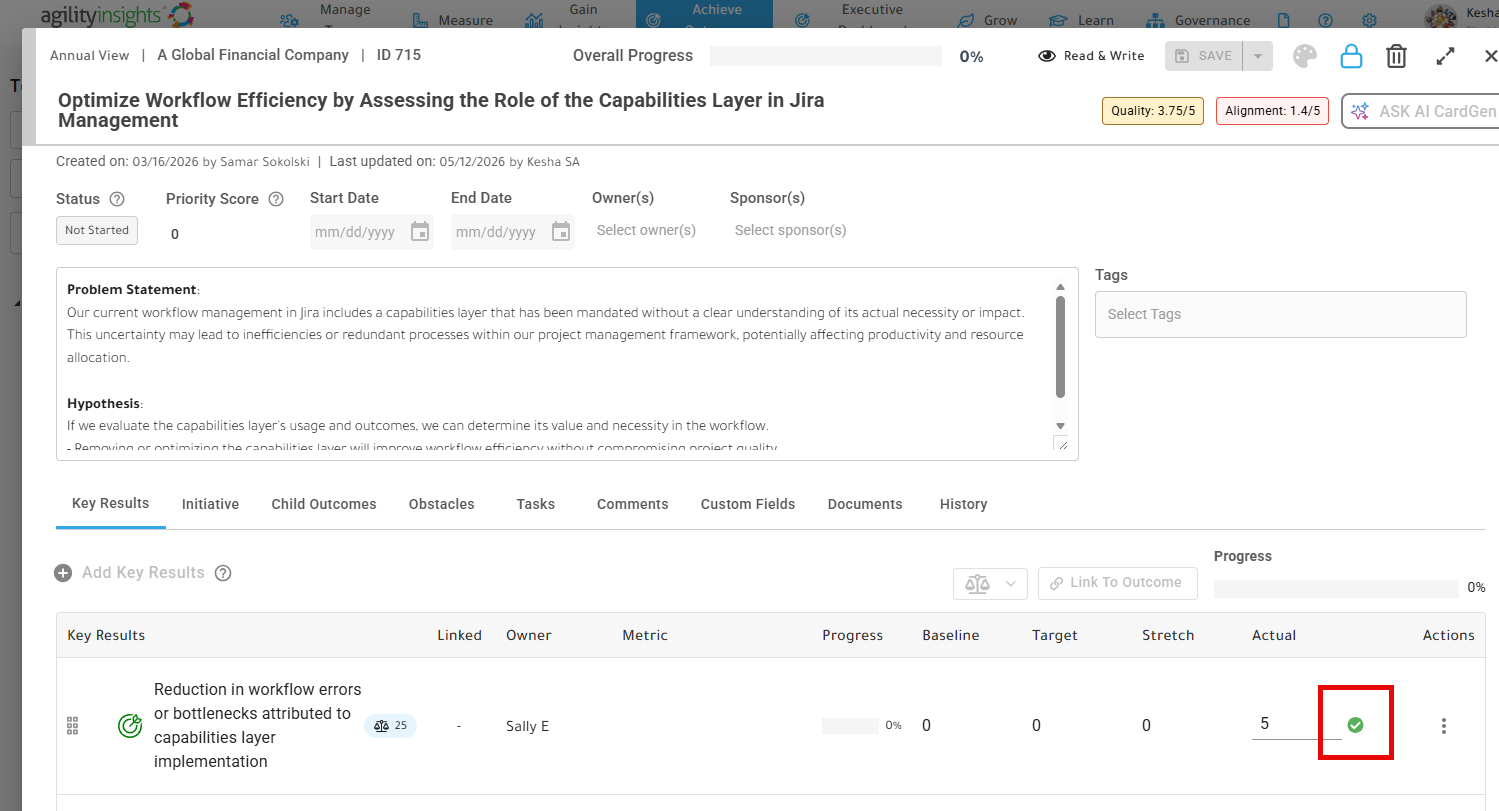Open the Governance menu
Viewport: 1499px width, 811px height.
[x=1199, y=20]
